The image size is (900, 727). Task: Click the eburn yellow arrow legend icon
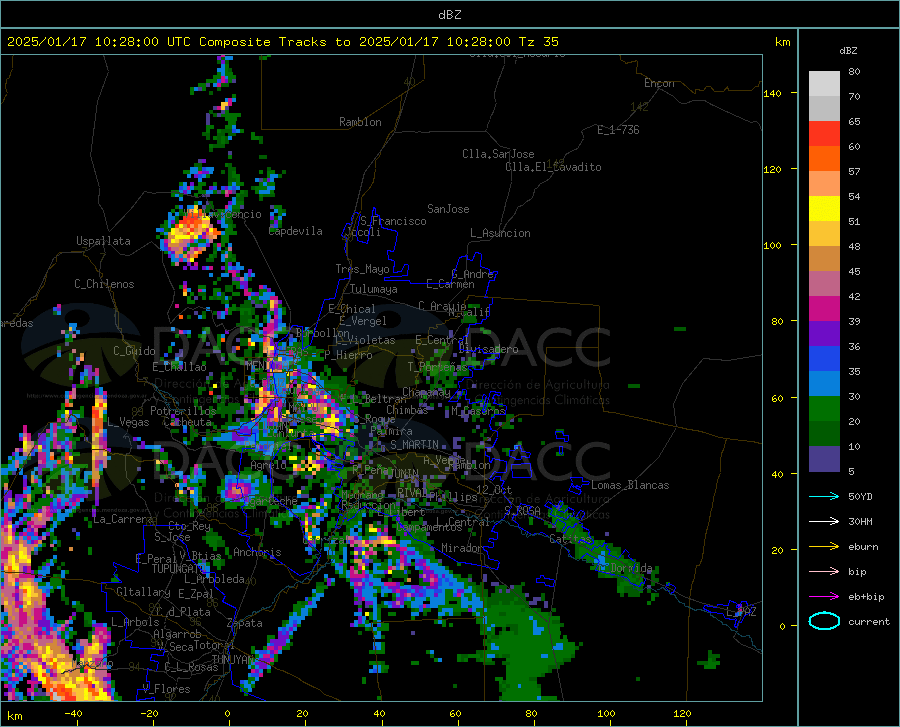click(824, 547)
